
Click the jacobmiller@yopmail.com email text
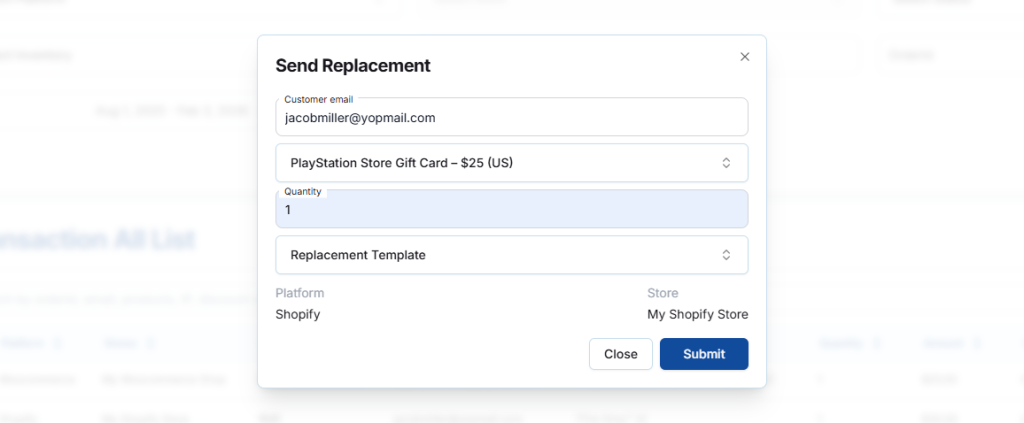click(360, 118)
